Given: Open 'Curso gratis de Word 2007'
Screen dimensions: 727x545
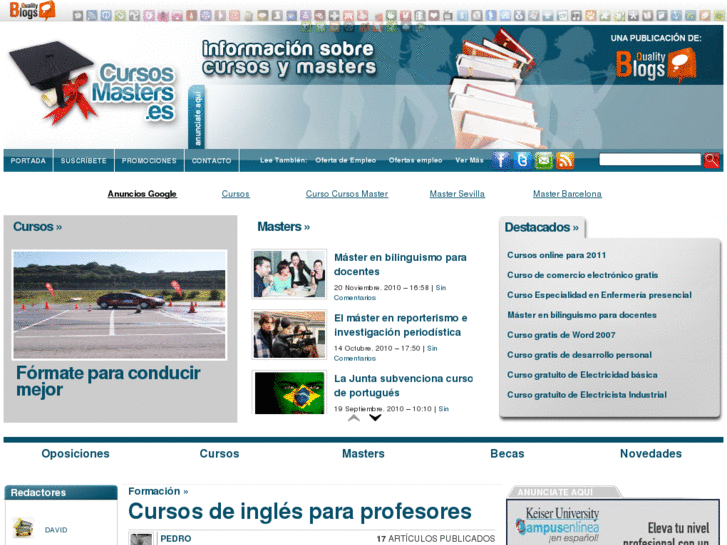Looking at the screenshot, I should click(561, 335).
